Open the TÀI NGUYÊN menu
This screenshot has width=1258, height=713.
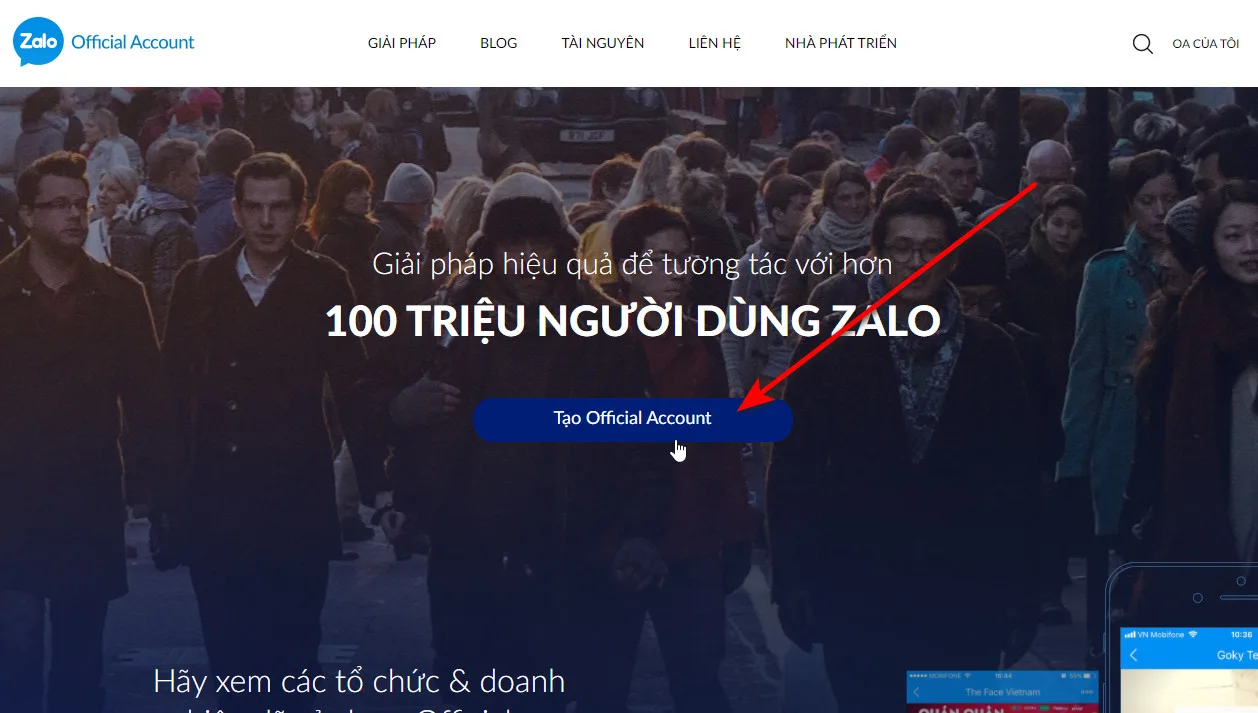(603, 43)
